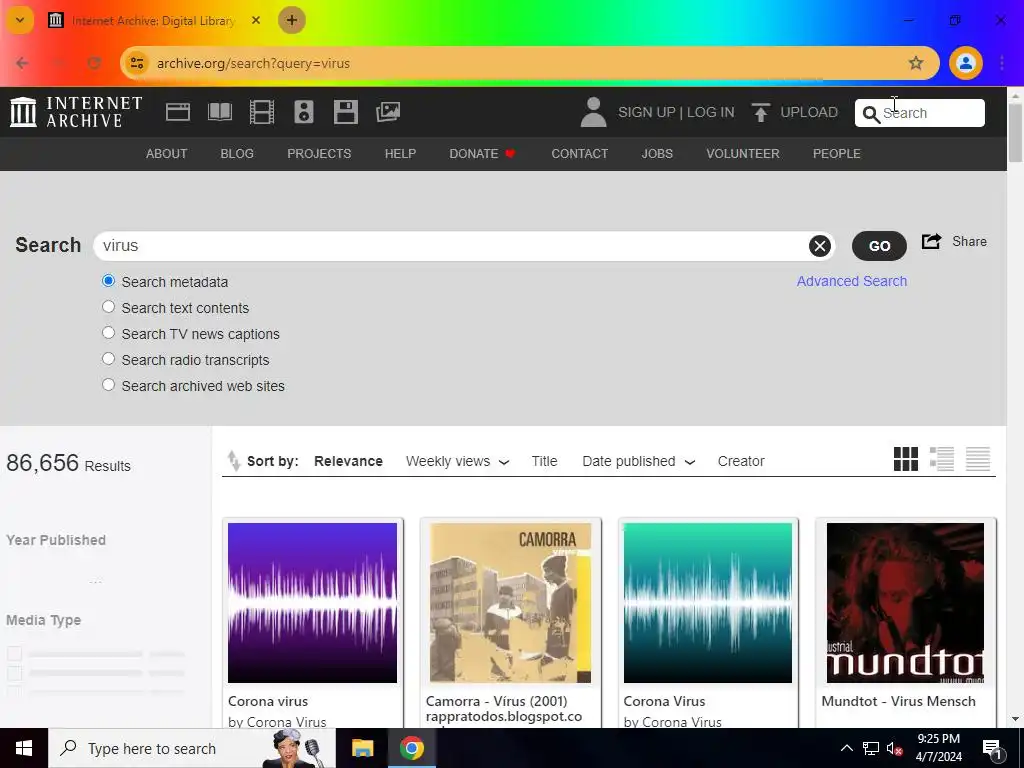Open Camorra - Vírus (2001) thumbnail
This screenshot has width=1024, height=768.
[x=510, y=602]
